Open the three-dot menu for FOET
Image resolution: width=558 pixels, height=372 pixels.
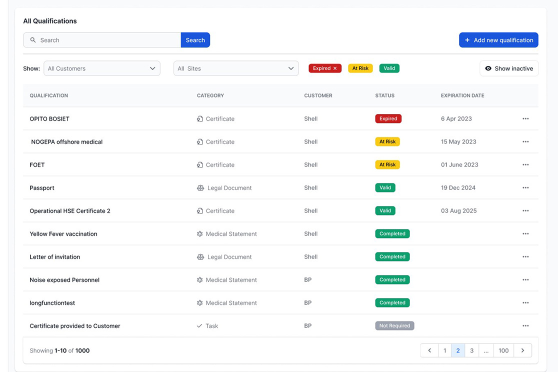525,164
